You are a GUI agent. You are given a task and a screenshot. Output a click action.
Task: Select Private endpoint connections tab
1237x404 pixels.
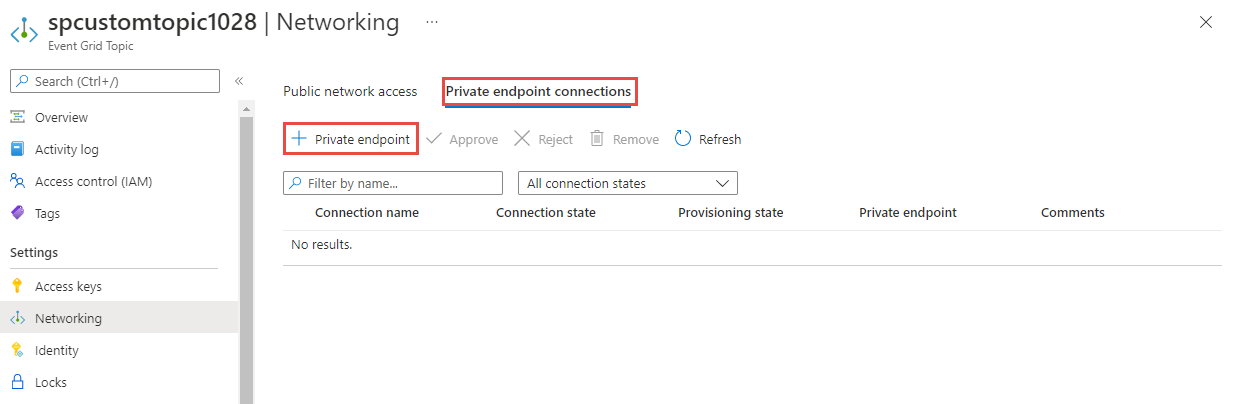click(x=538, y=92)
